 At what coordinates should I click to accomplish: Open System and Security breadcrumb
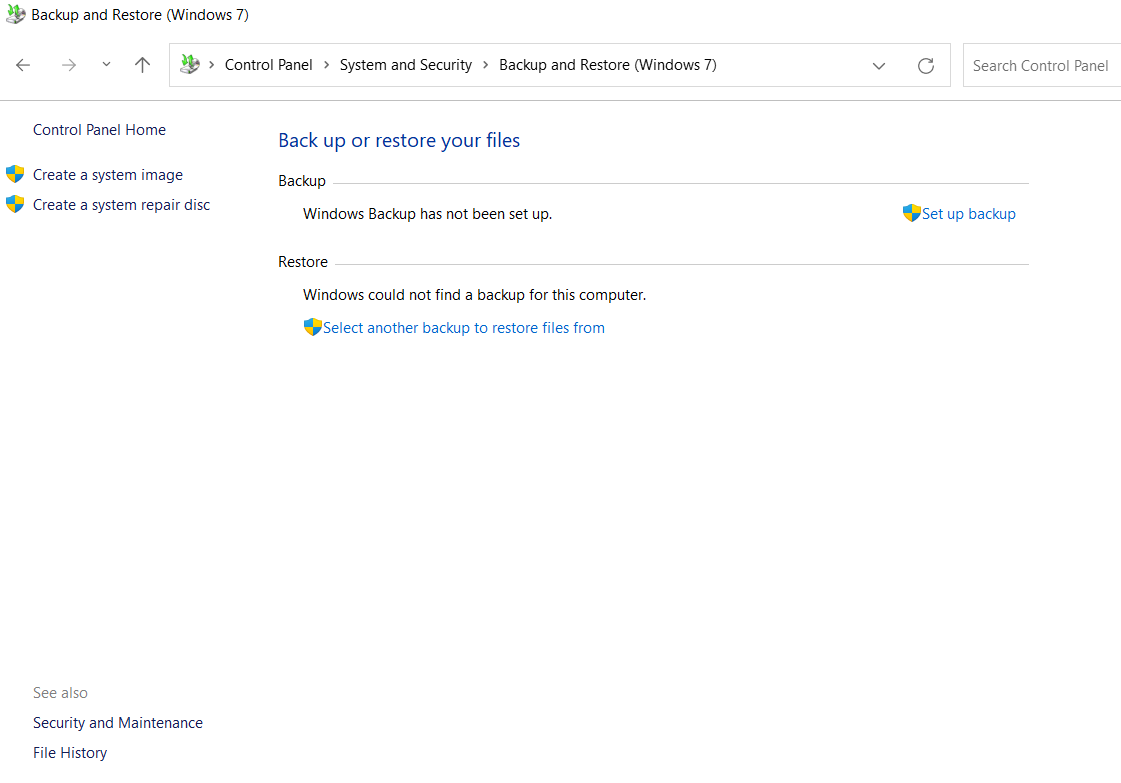point(405,65)
